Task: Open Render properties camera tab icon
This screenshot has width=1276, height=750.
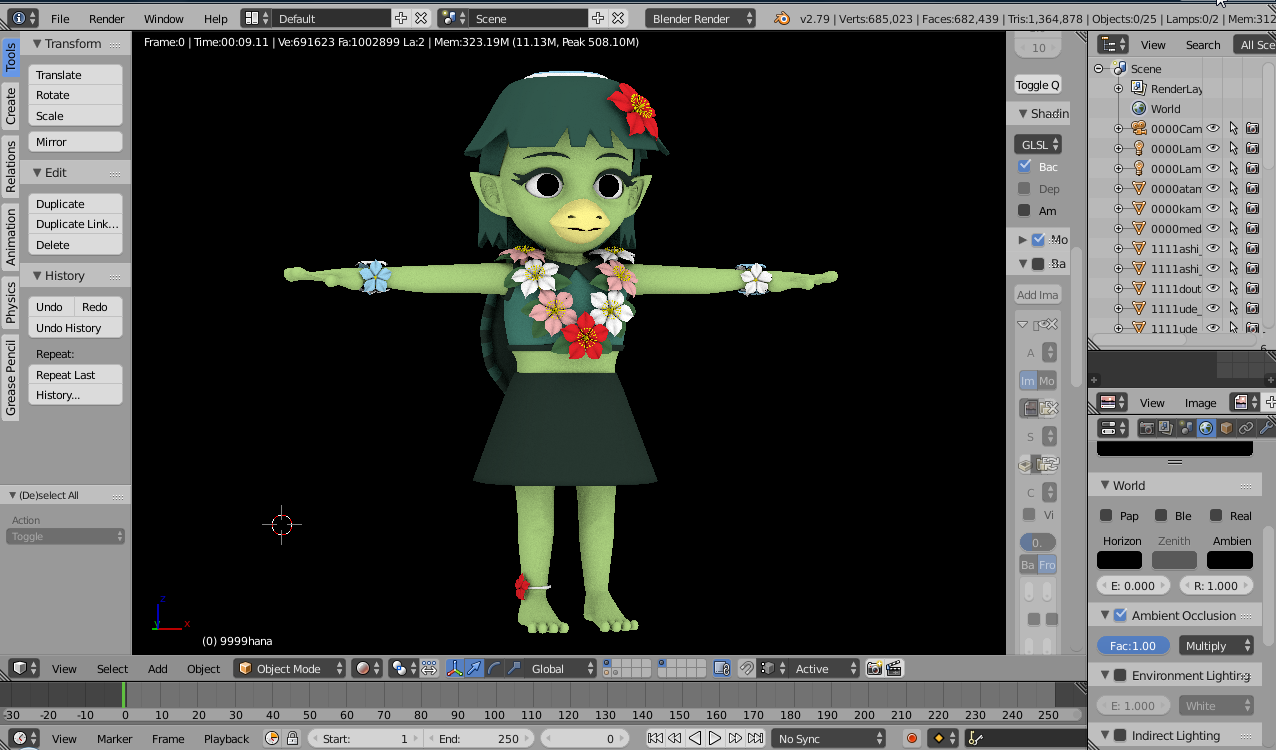Action: click(1147, 428)
